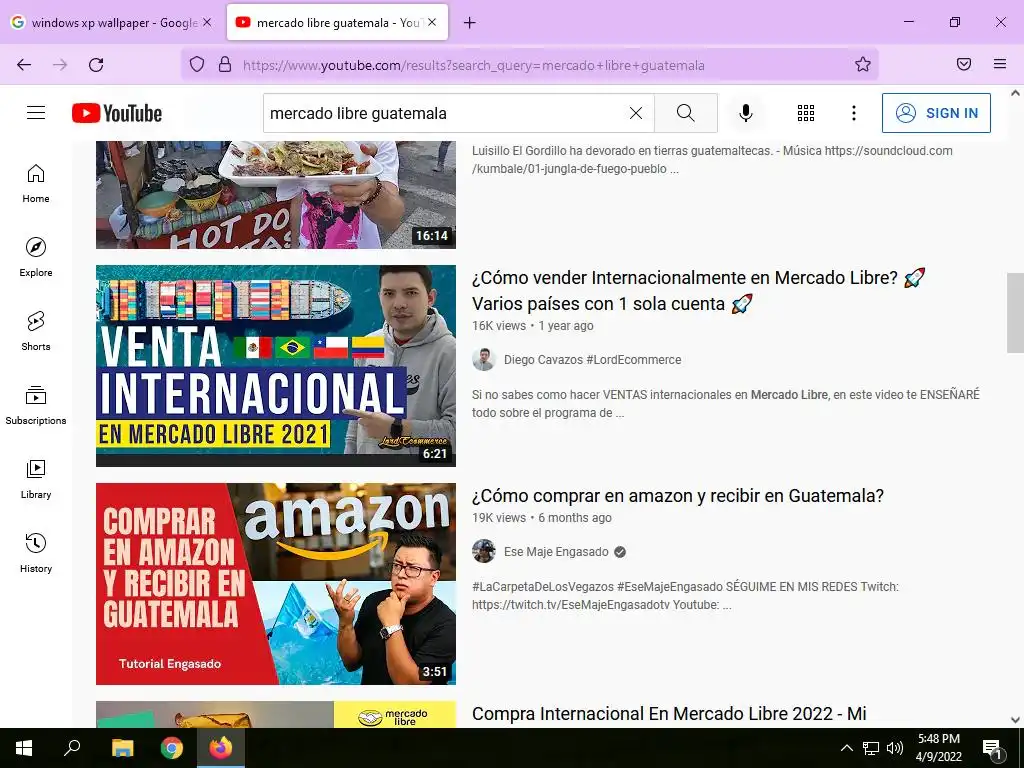The width and height of the screenshot is (1024, 768).
Task: Open History in the sidebar
Action: point(36,553)
